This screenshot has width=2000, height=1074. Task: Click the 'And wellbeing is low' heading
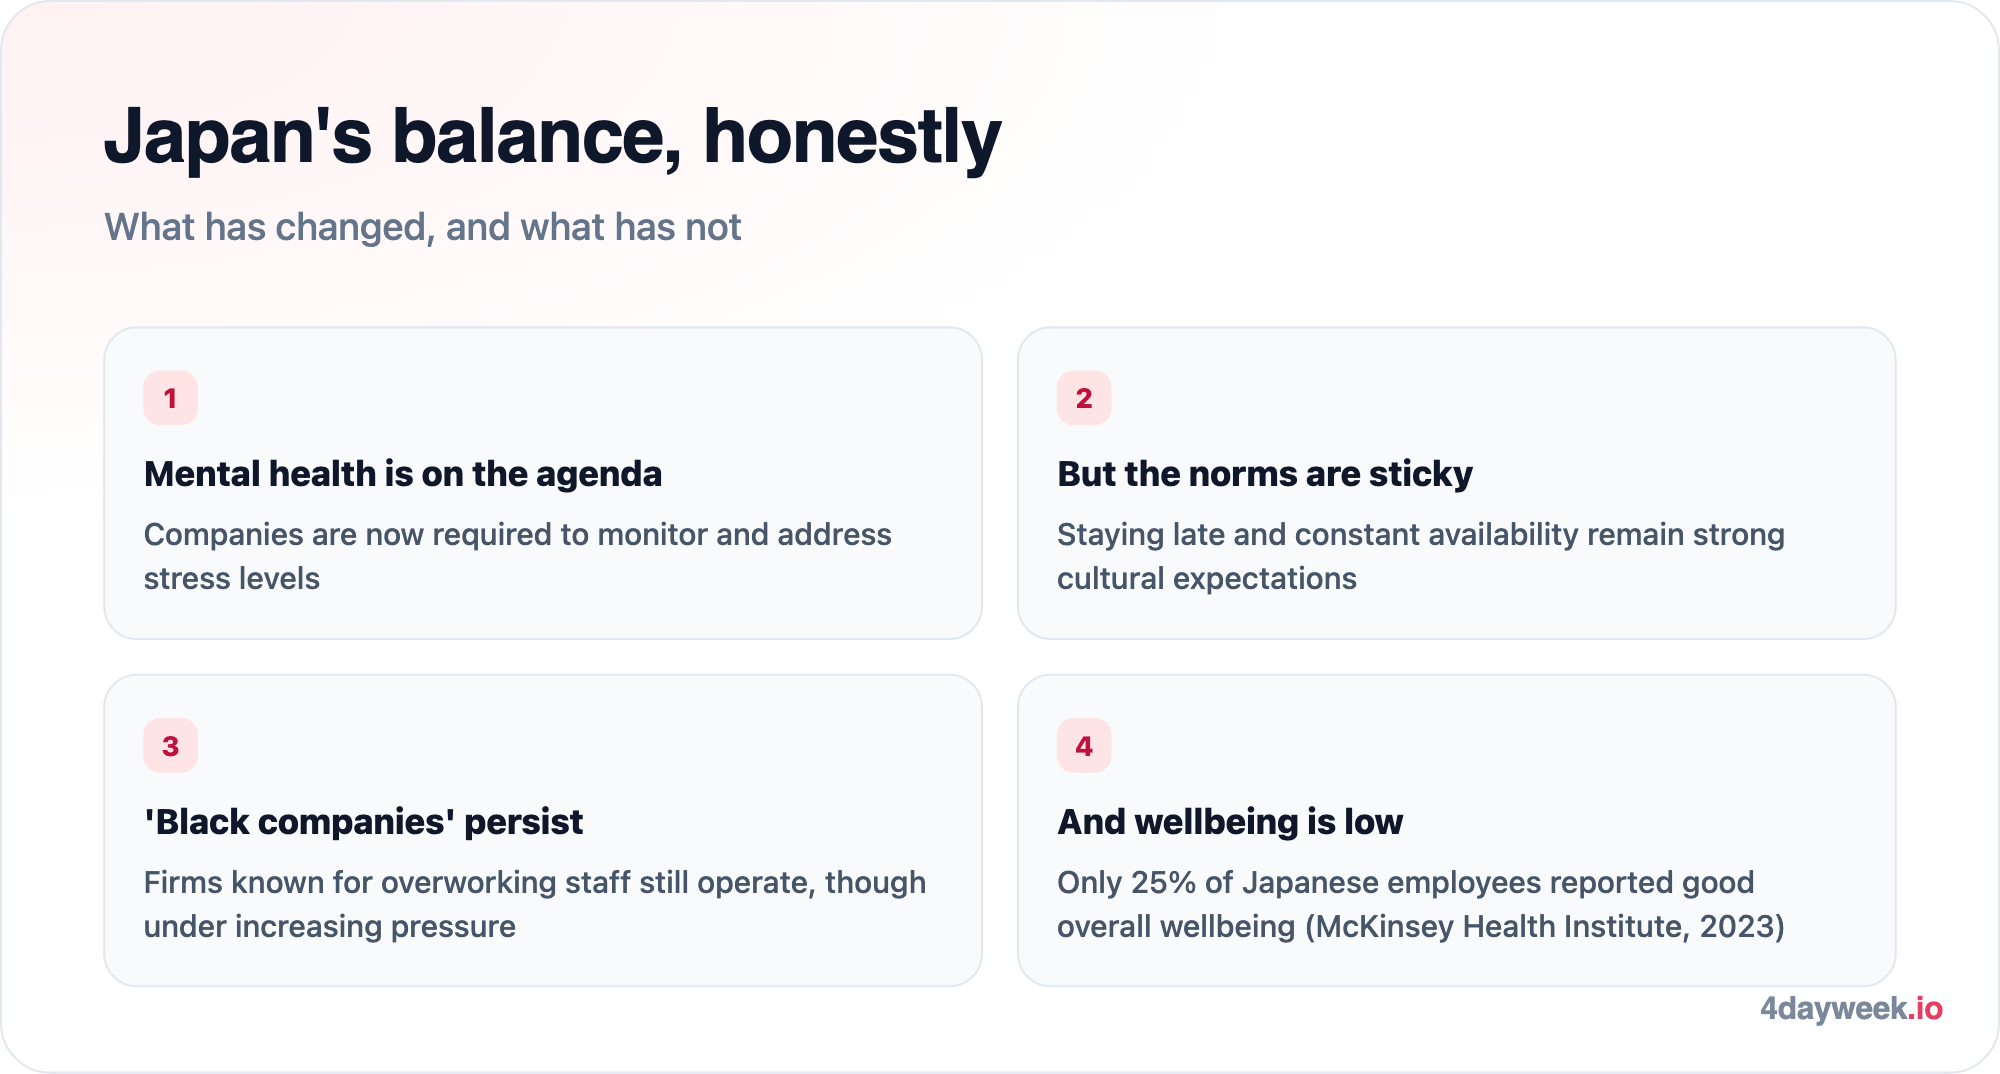point(1230,822)
